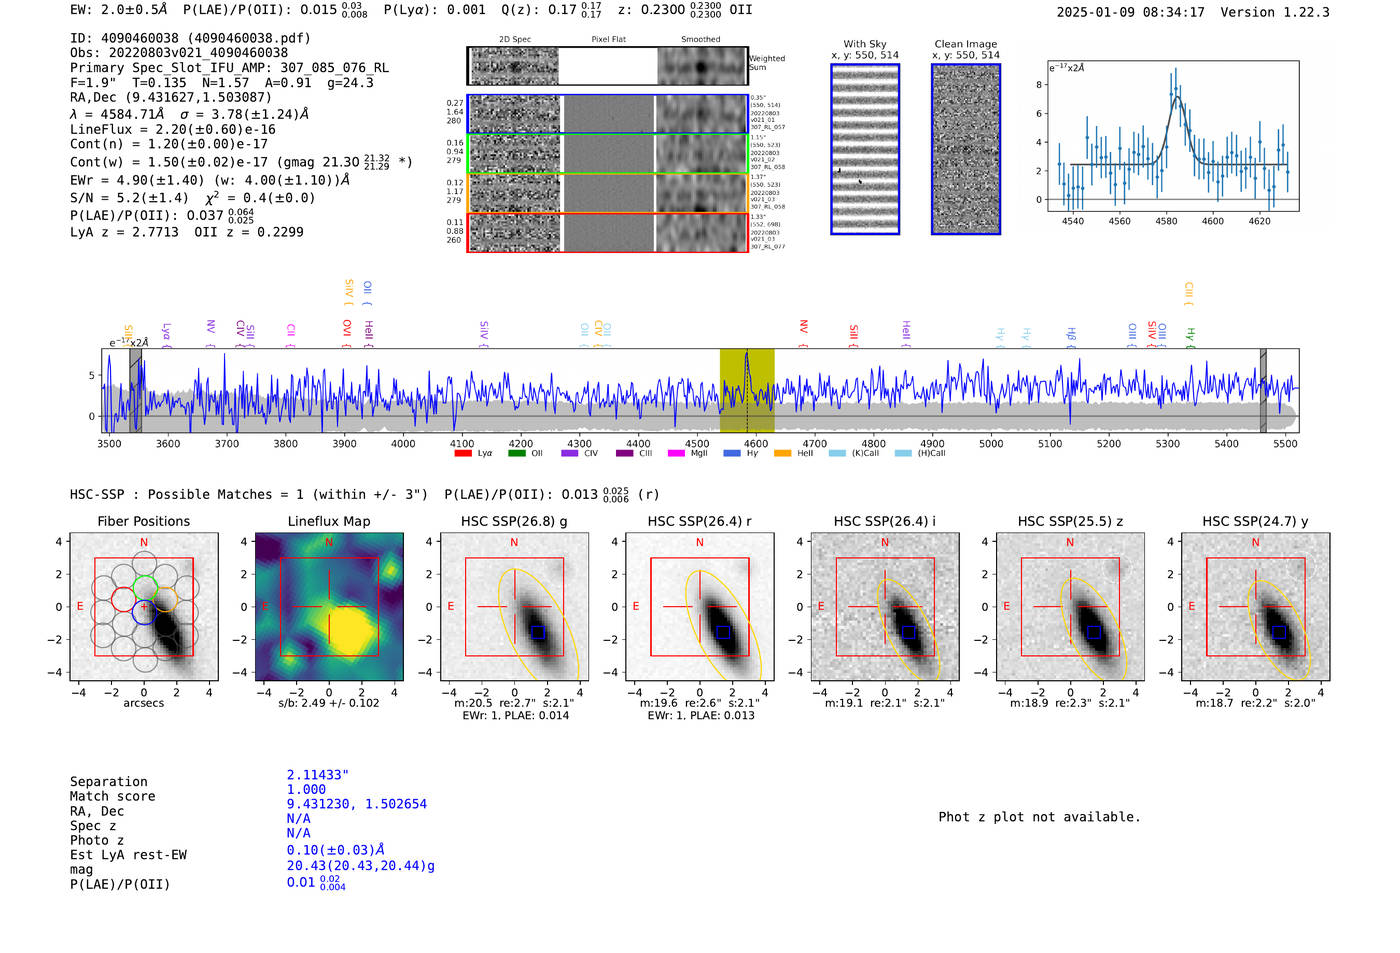The image size is (1400, 953).
Task: Click the red Lyα legend swatch
Action: point(463,454)
